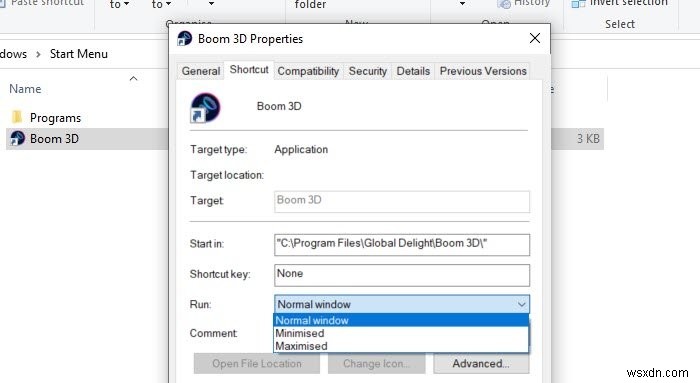The height and width of the screenshot is (383, 700).
Task: Collapse the Run combo box arrow
Action: click(521, 304)
